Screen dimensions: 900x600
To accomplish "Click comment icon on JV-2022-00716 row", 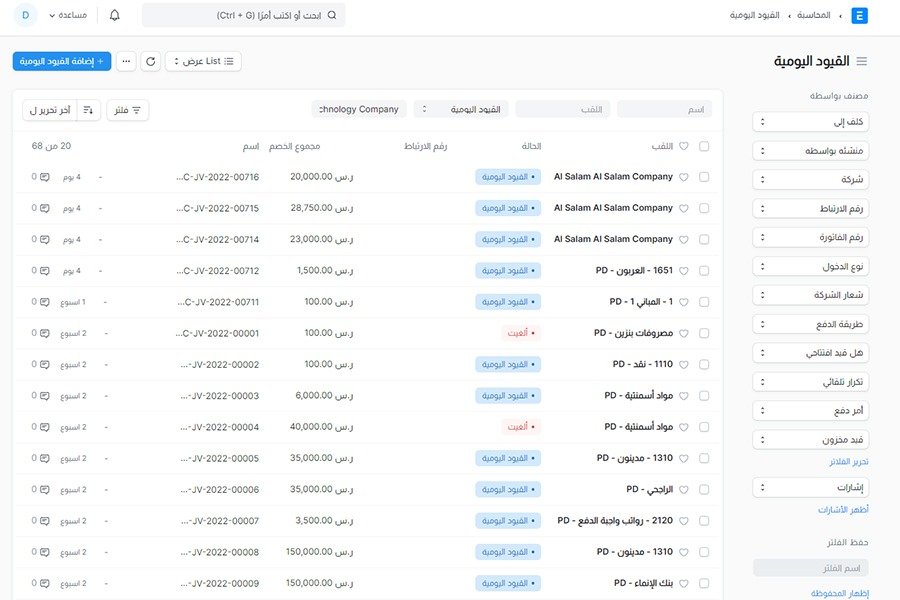I will coord(44,177).
